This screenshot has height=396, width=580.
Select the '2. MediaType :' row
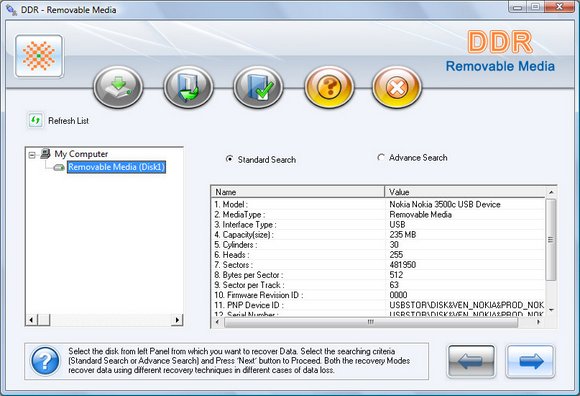[378, 214]
